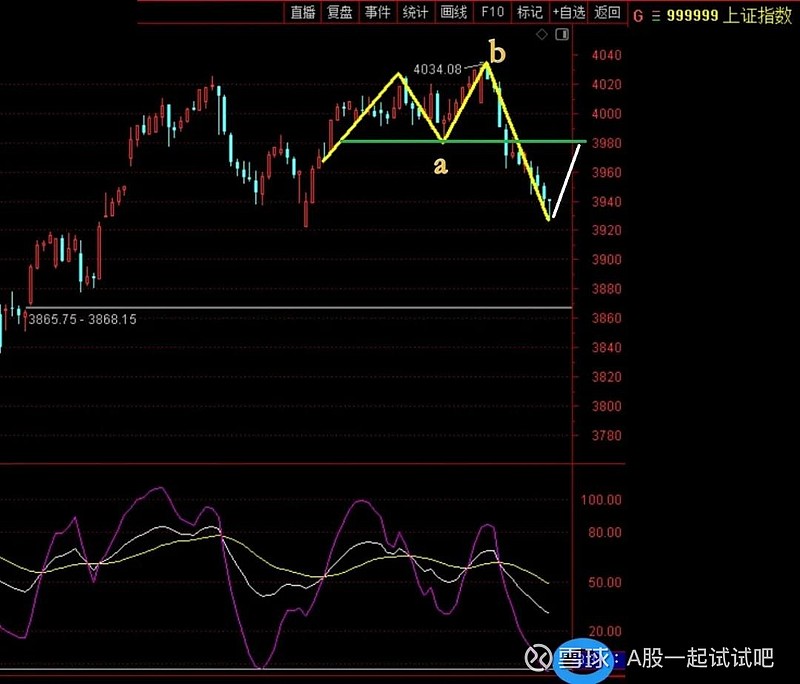This screenshot has width=800, height=684.
Task: Open the F10 company info page
Action: (x=492, y=12)
